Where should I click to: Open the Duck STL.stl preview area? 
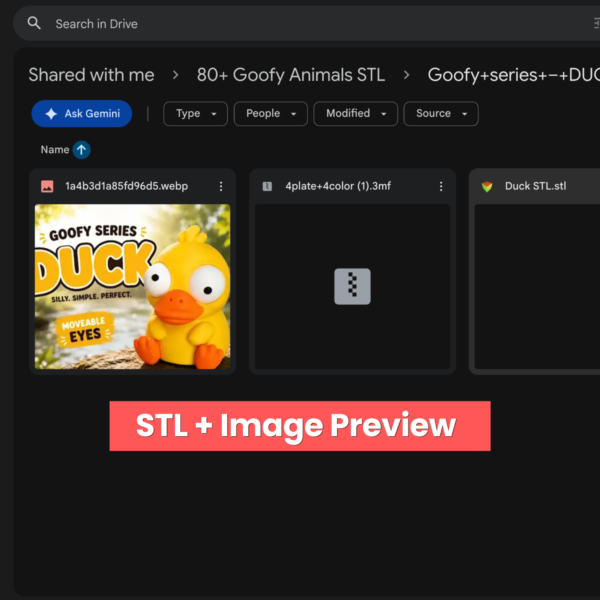(x=537, y=287)
